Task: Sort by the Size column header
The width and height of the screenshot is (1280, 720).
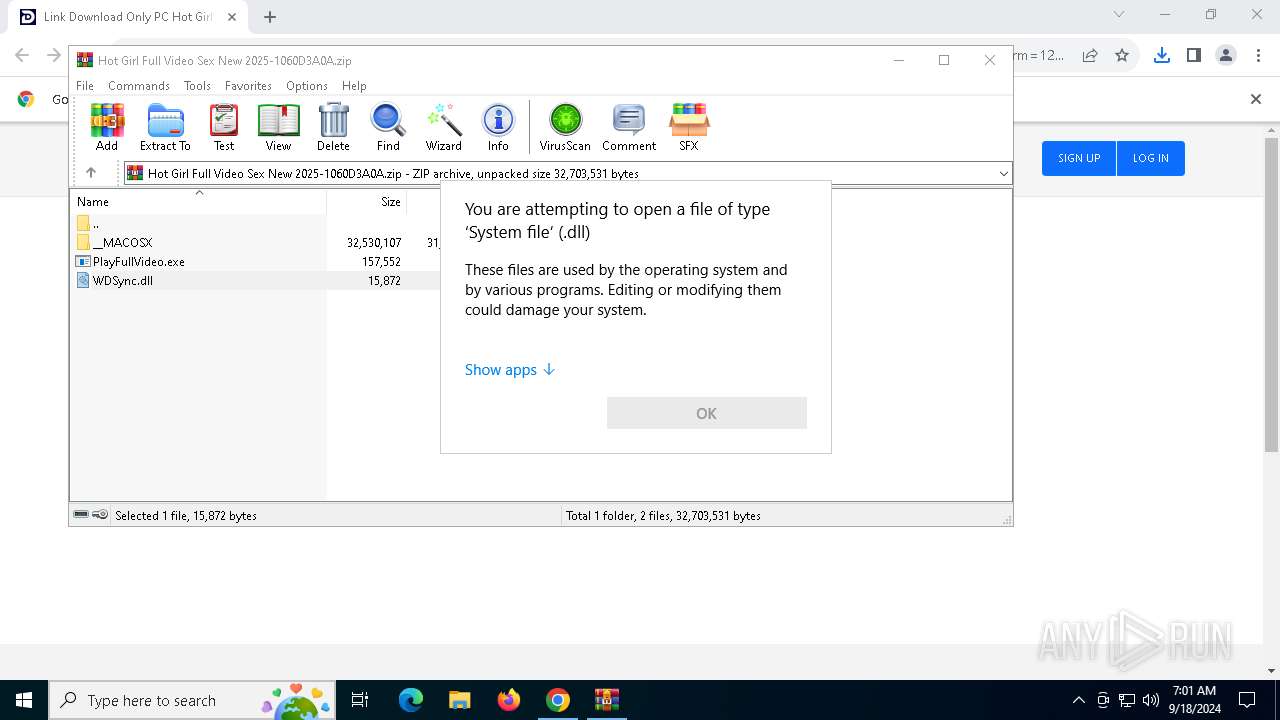Action: 367,201
